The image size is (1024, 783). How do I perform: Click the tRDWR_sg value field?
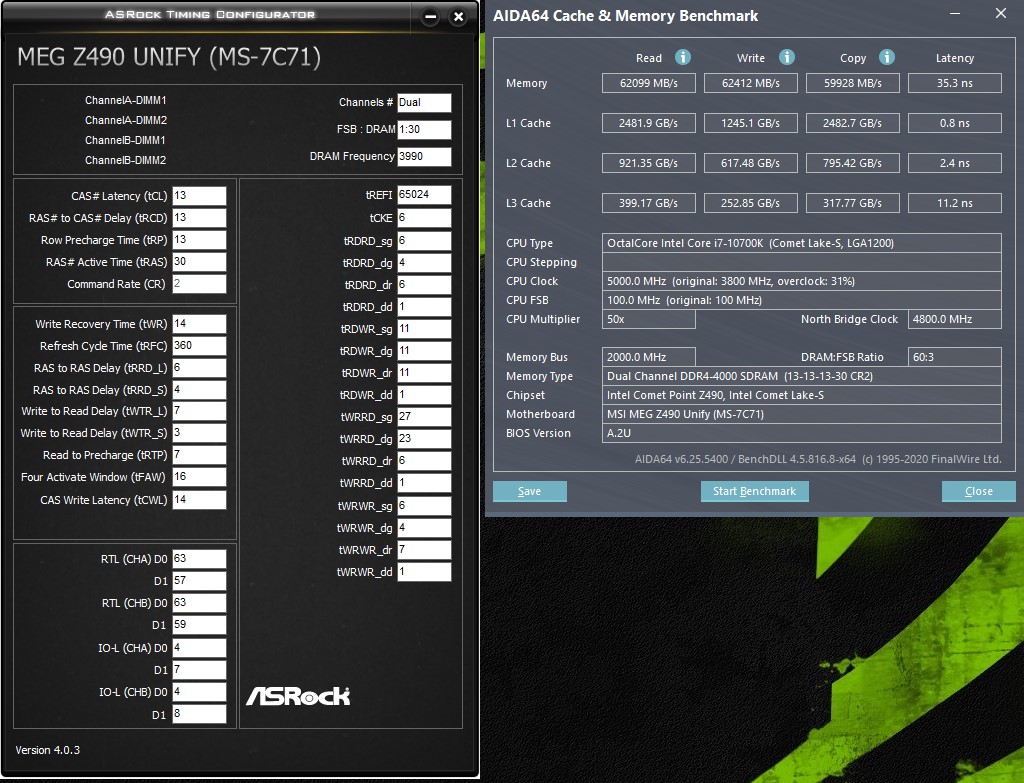point(424,329)
